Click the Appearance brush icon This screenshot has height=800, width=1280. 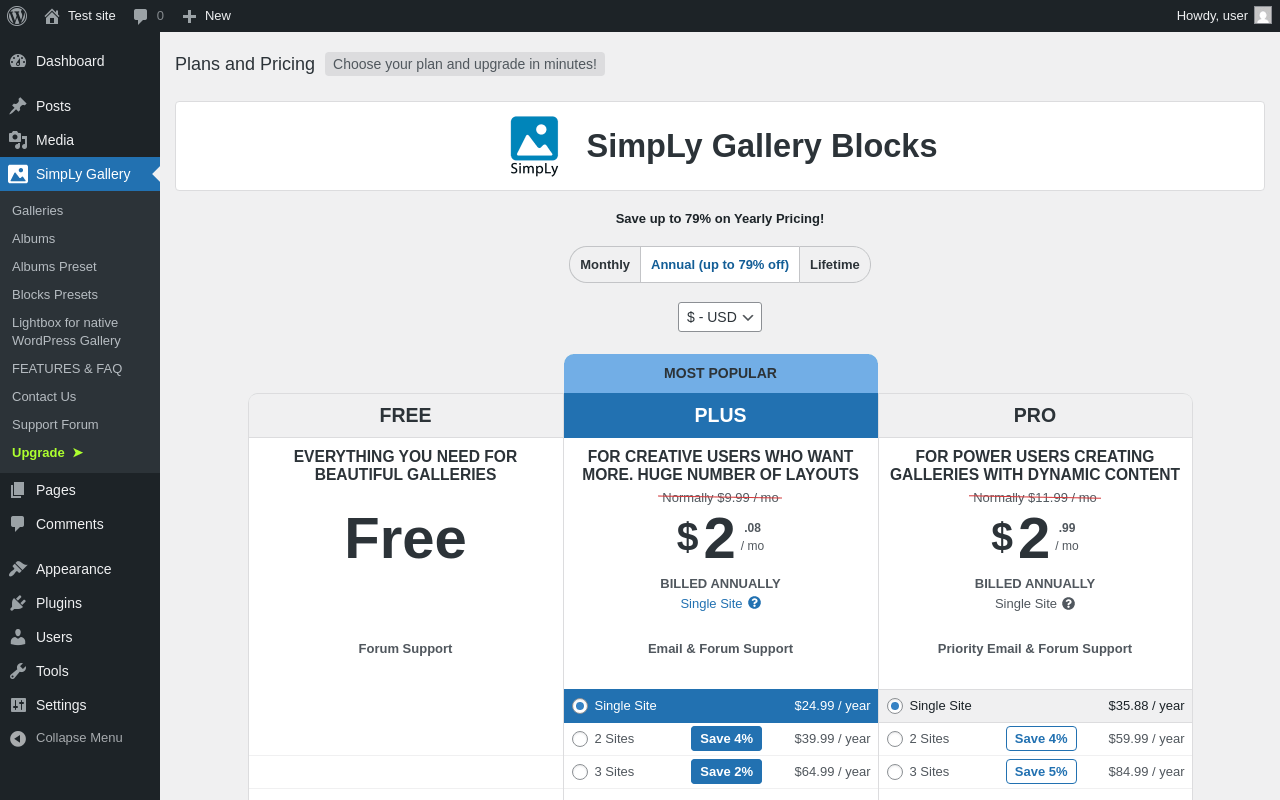(x=18, y=569)
